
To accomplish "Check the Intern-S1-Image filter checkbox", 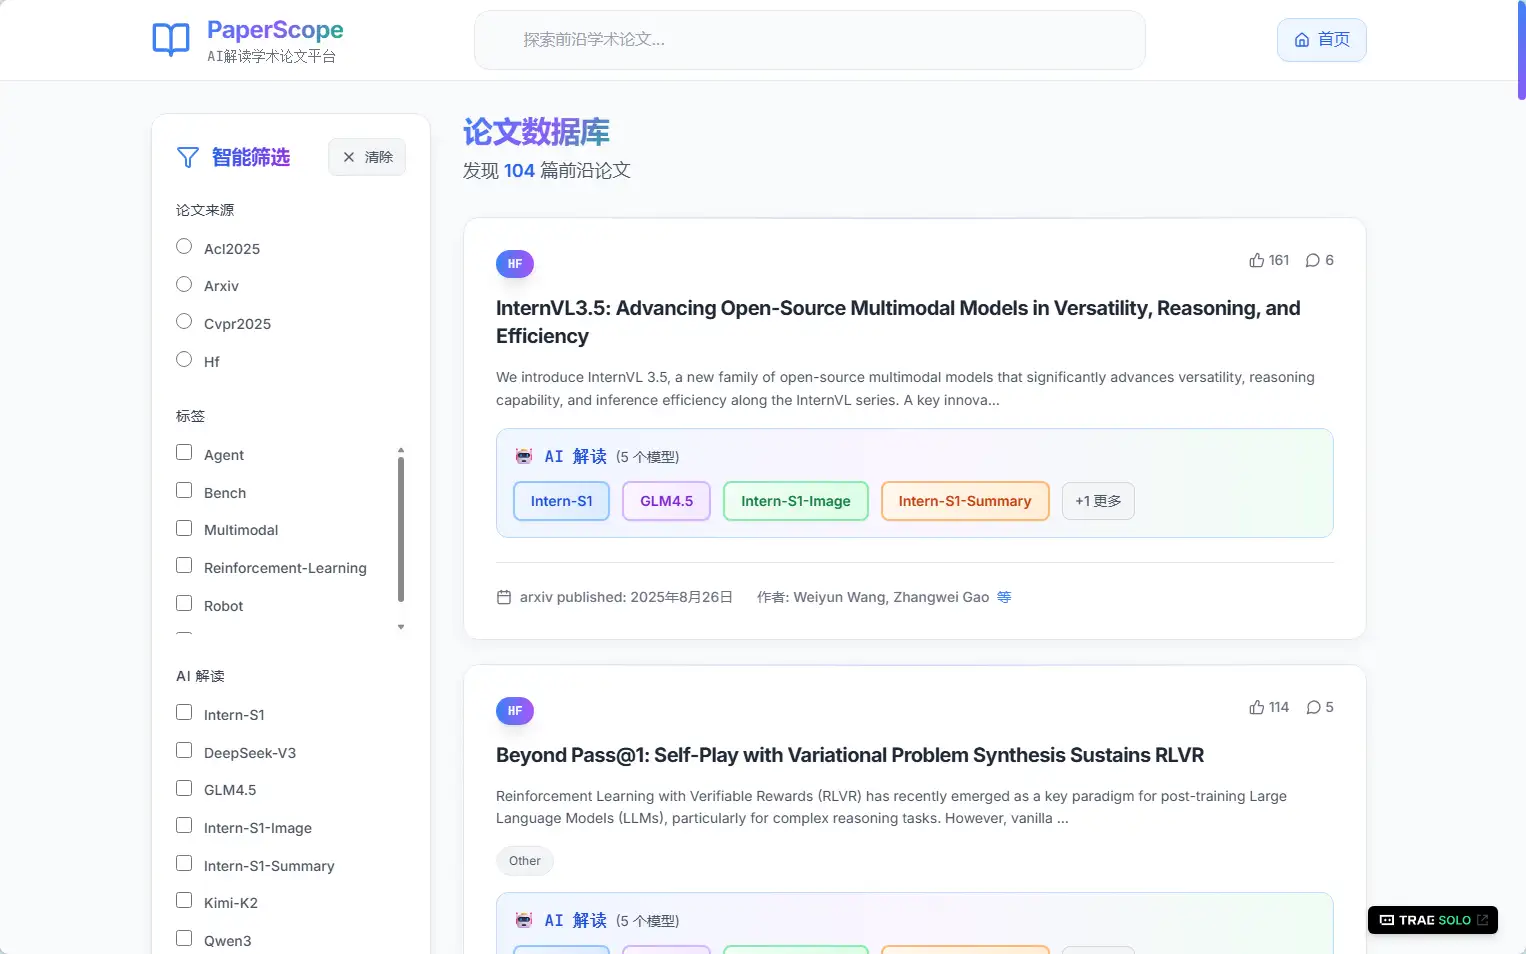I will tap(184, 825).
